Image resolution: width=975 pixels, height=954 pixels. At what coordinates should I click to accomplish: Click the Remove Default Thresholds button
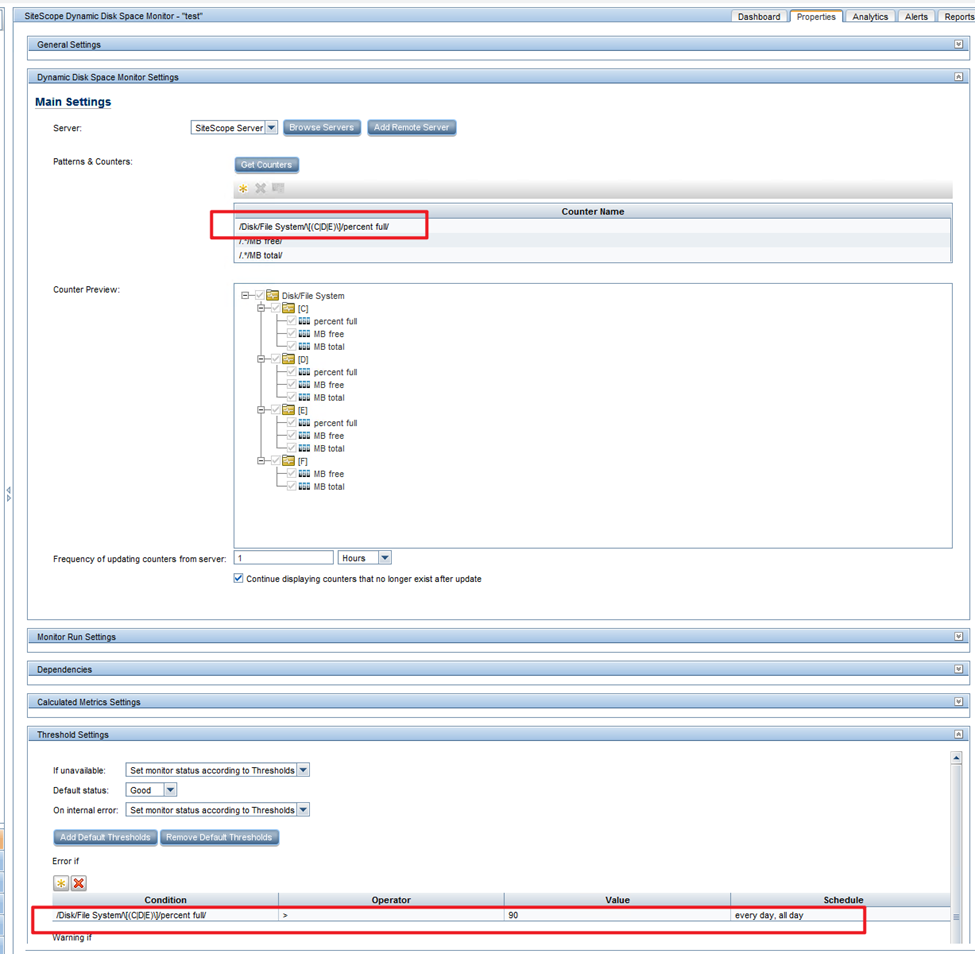219,837
